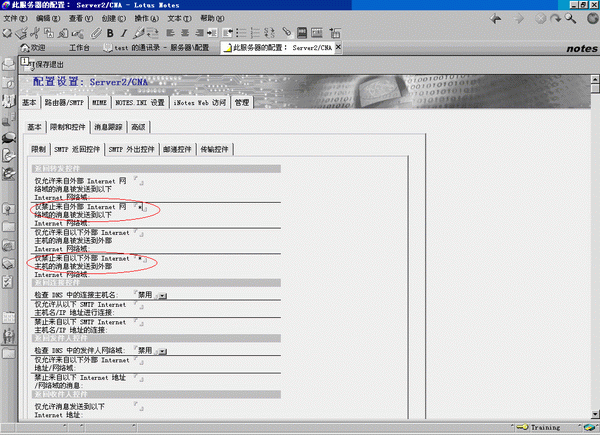Click the search magnifier icon at top right
The width and height of the screenshot is (600, 435).
point(569,18)
